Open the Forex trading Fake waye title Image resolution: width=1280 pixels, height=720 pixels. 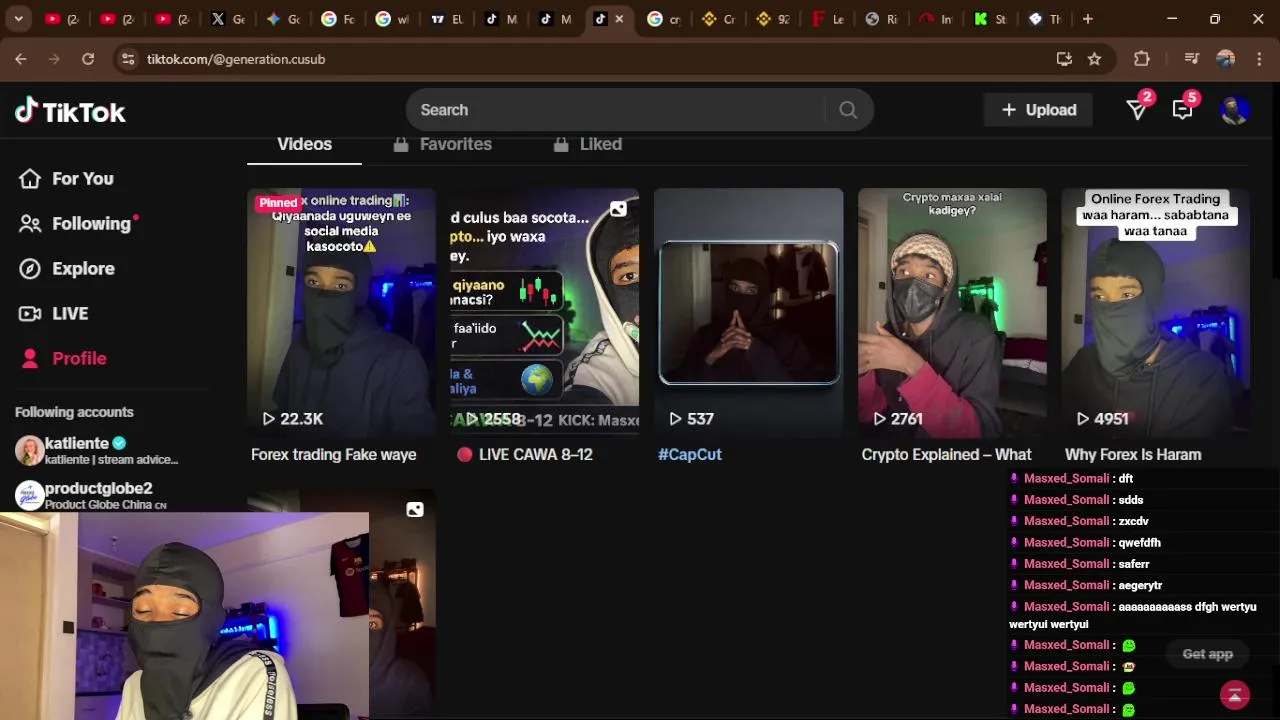pos(333,455)
